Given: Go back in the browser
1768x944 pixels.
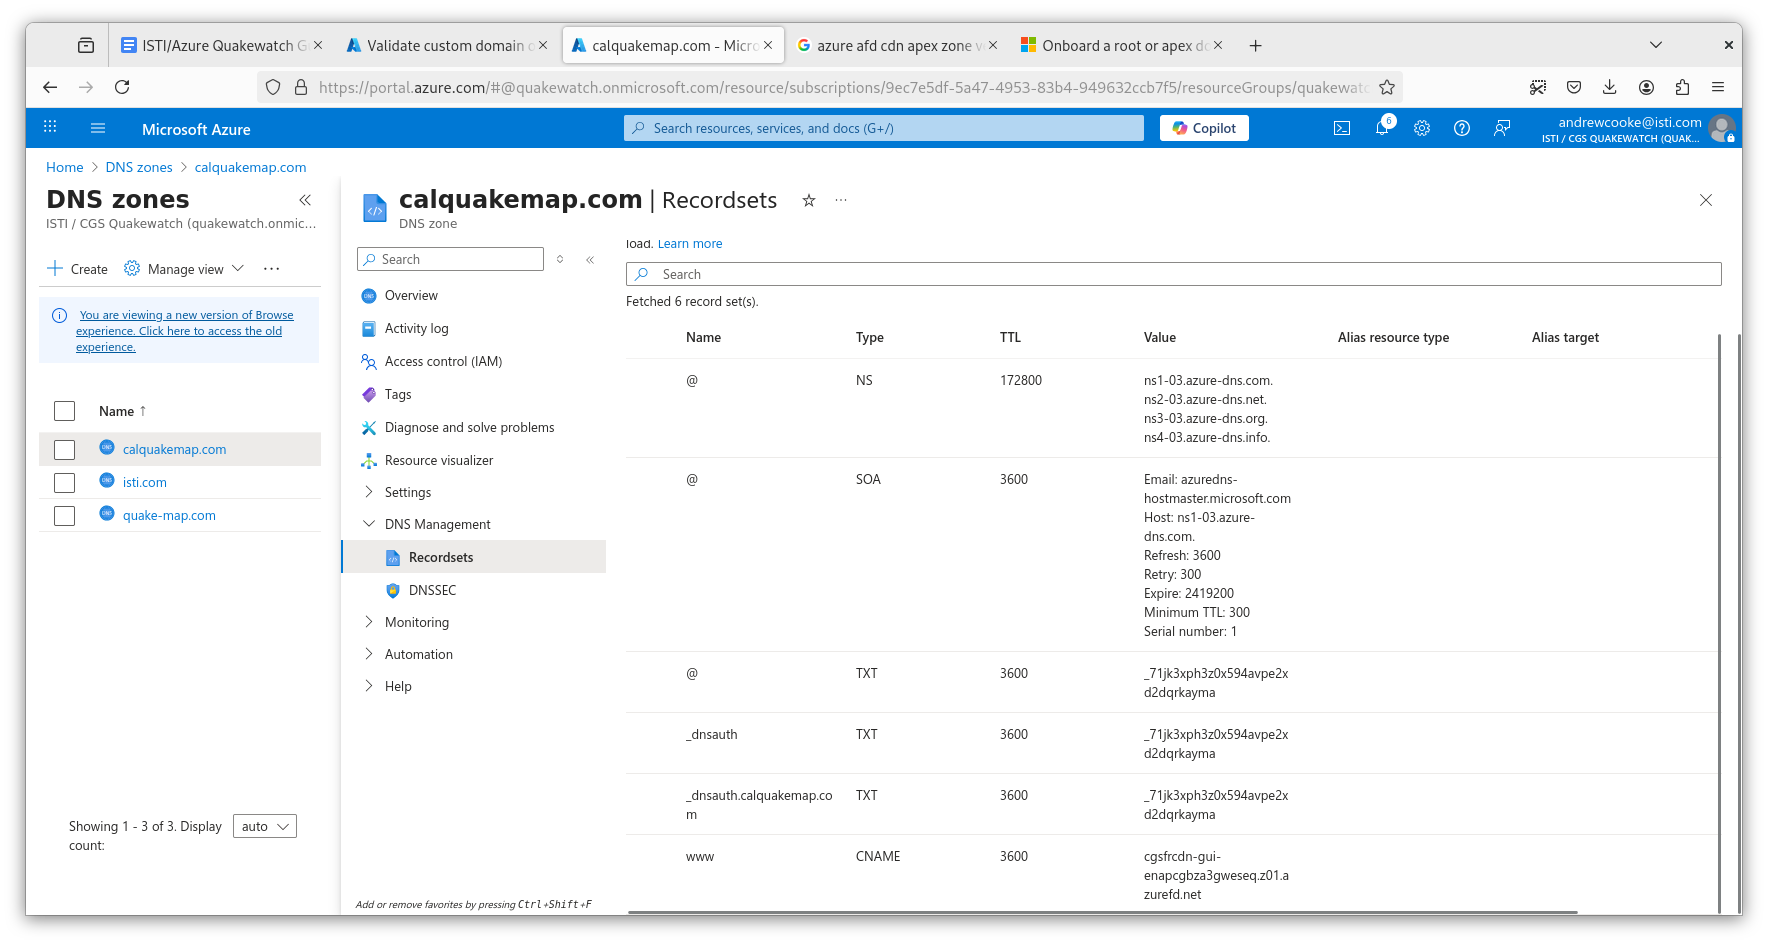Looking at the screenshot, I should pos(50,87).
